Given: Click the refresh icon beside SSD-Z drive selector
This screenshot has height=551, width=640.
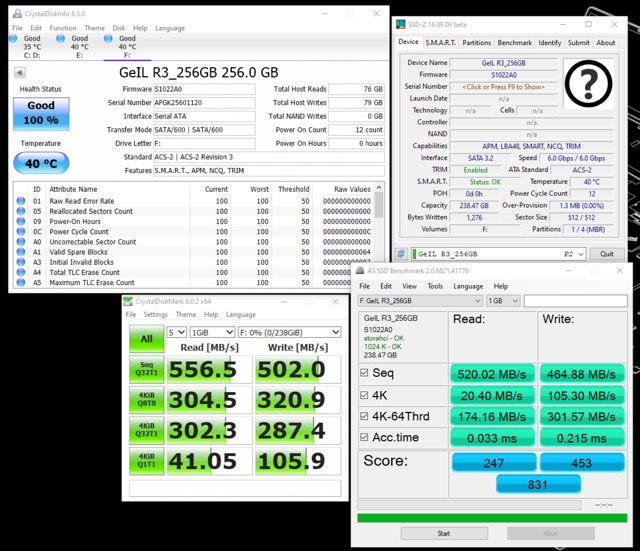Looking at the screenshot, I should (x=402, y=254).
